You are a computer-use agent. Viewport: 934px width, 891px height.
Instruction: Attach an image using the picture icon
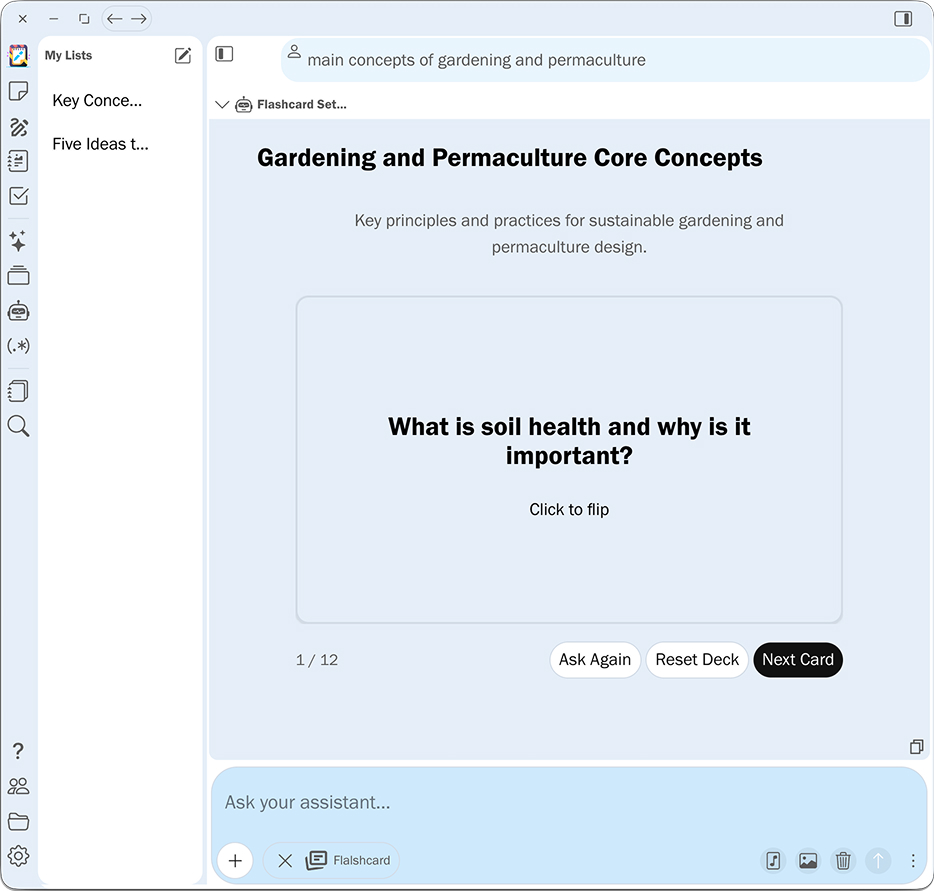click(808, 860)
